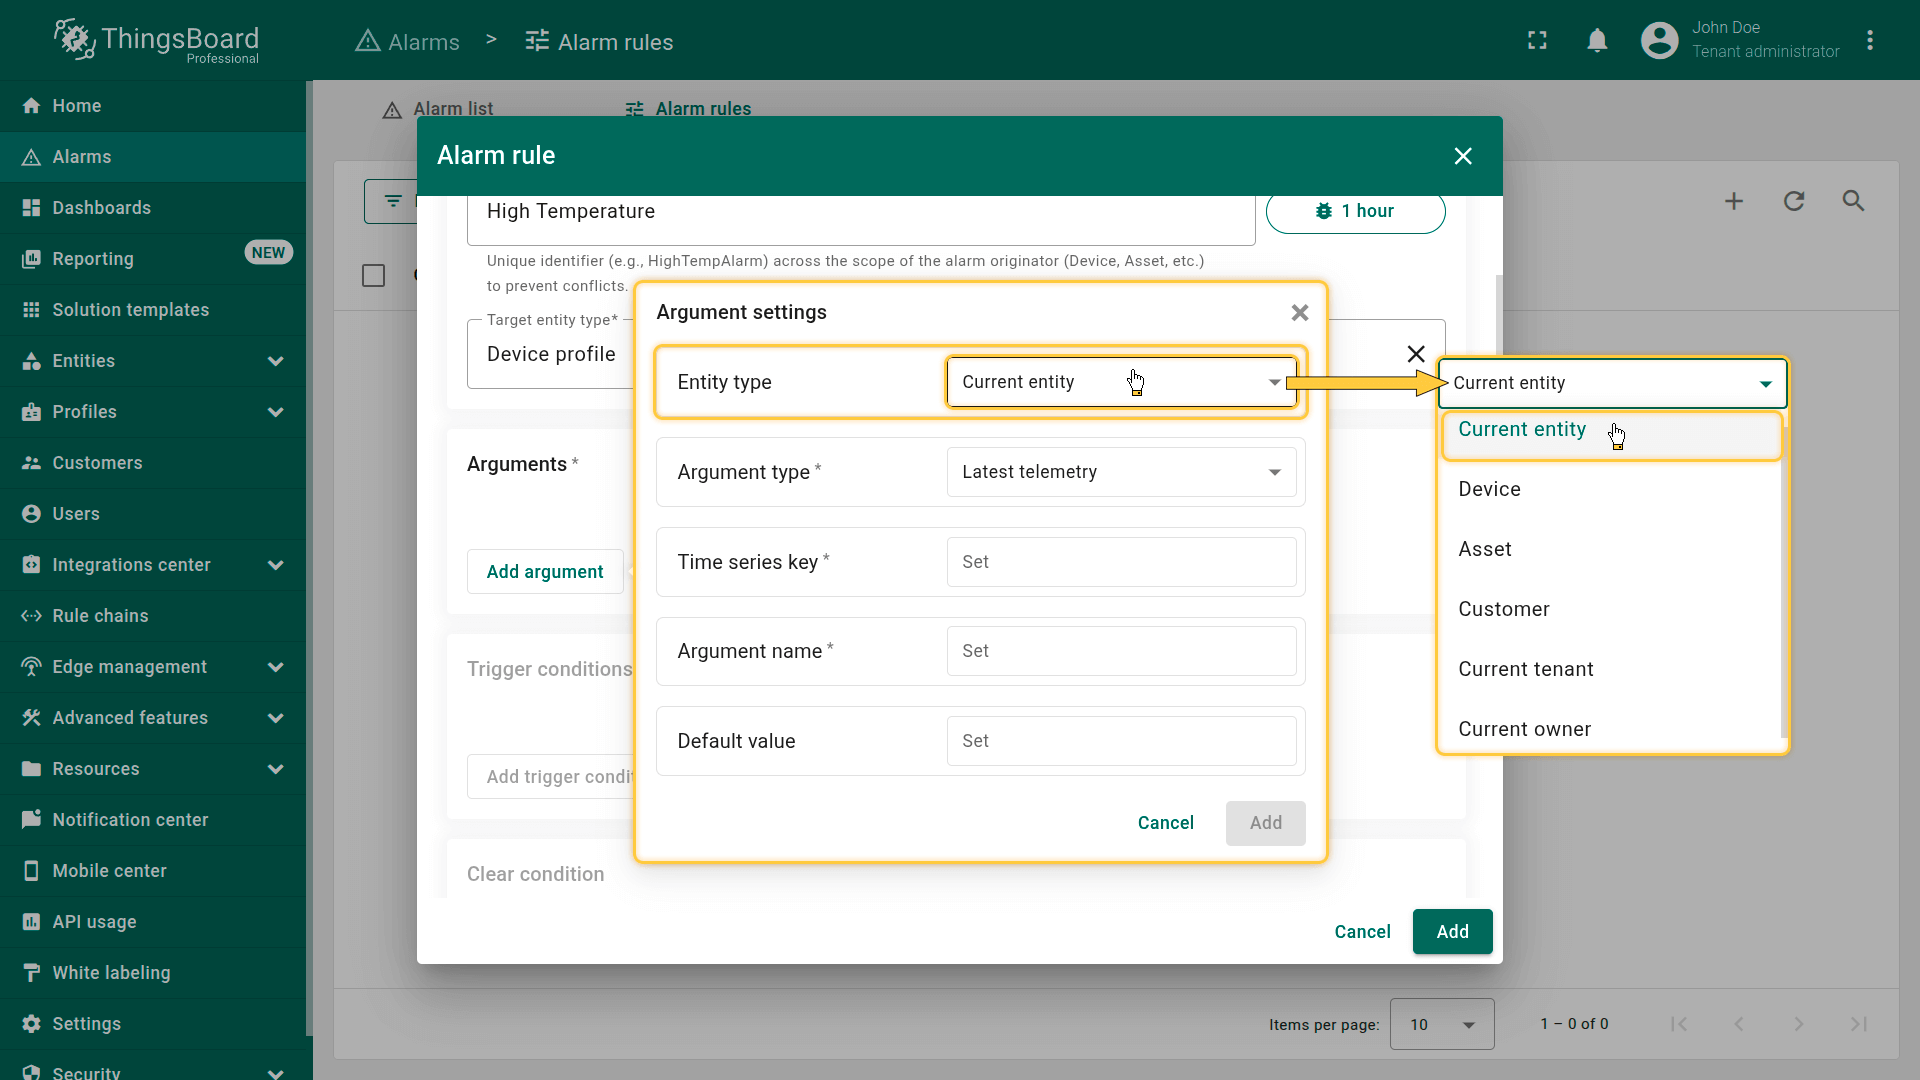Open the Rule chains sidebar item
1920x1080 pixels.
[100, 616]
